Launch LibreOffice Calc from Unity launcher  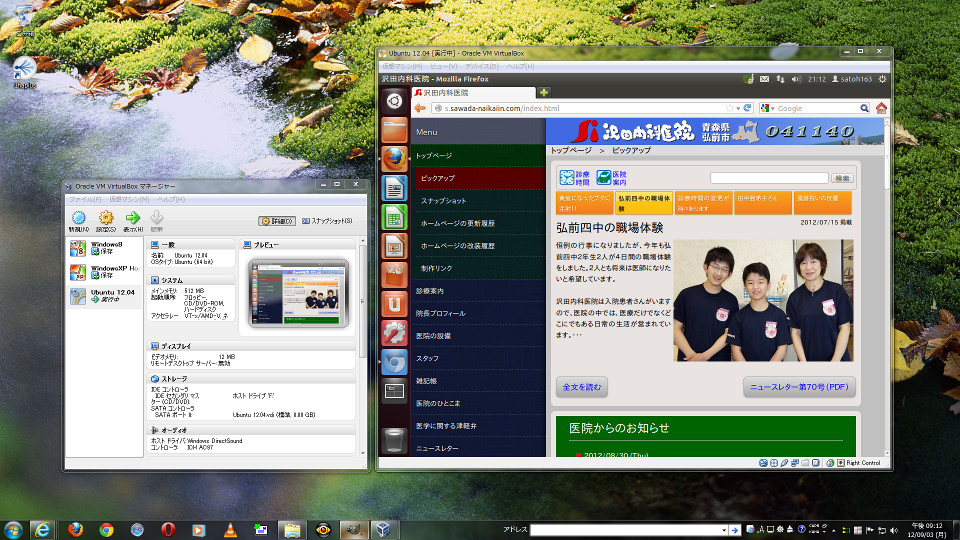[394, 217]
